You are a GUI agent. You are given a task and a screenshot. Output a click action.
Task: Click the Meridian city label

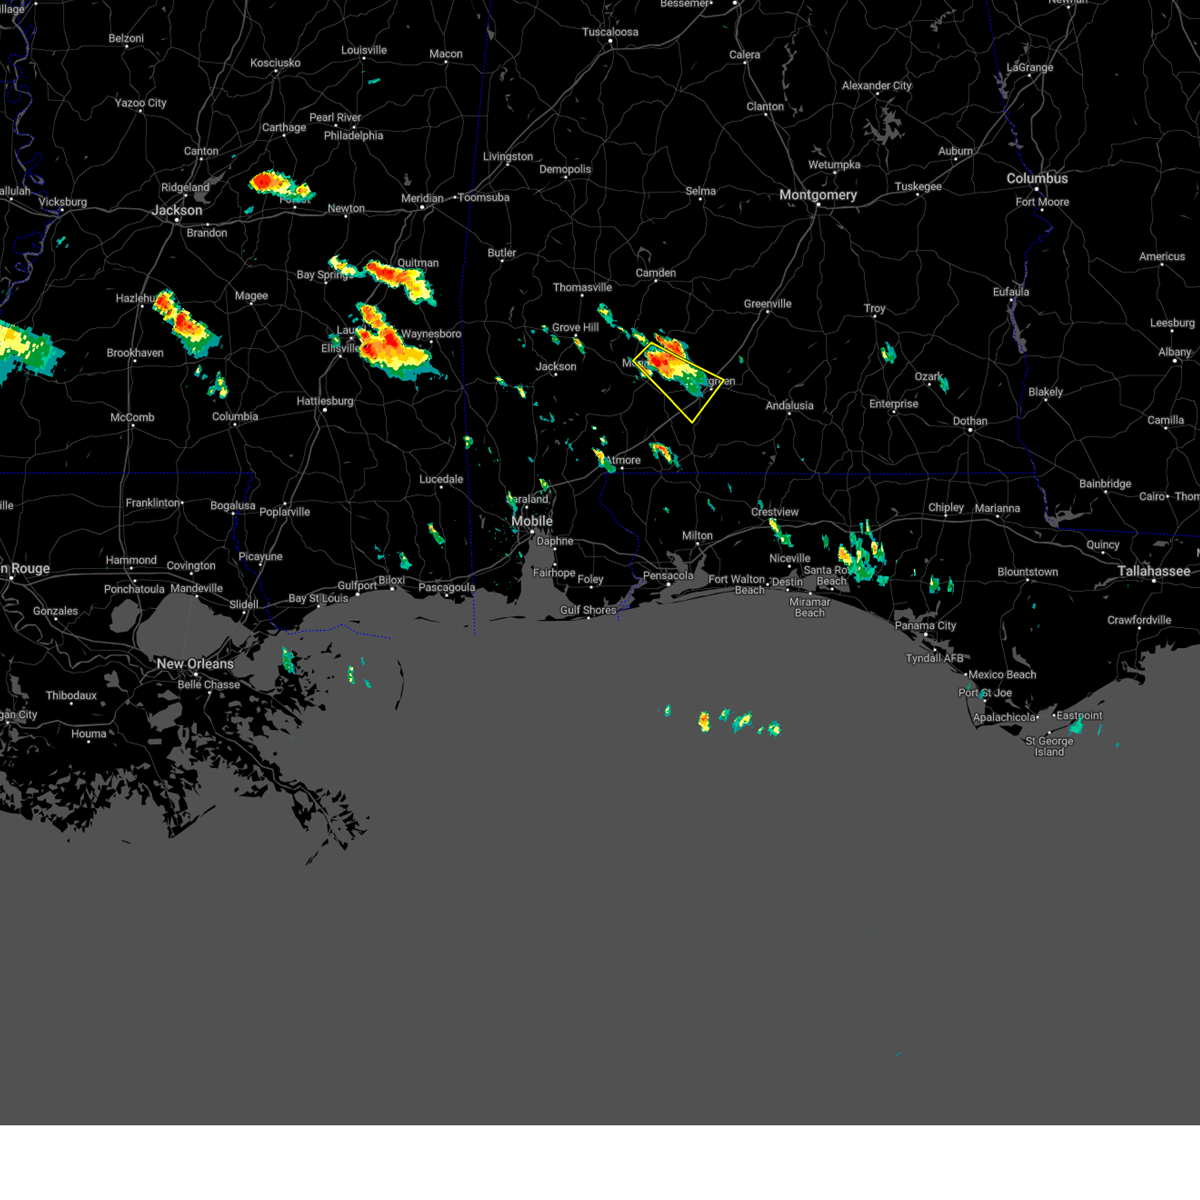coord(422,198)
